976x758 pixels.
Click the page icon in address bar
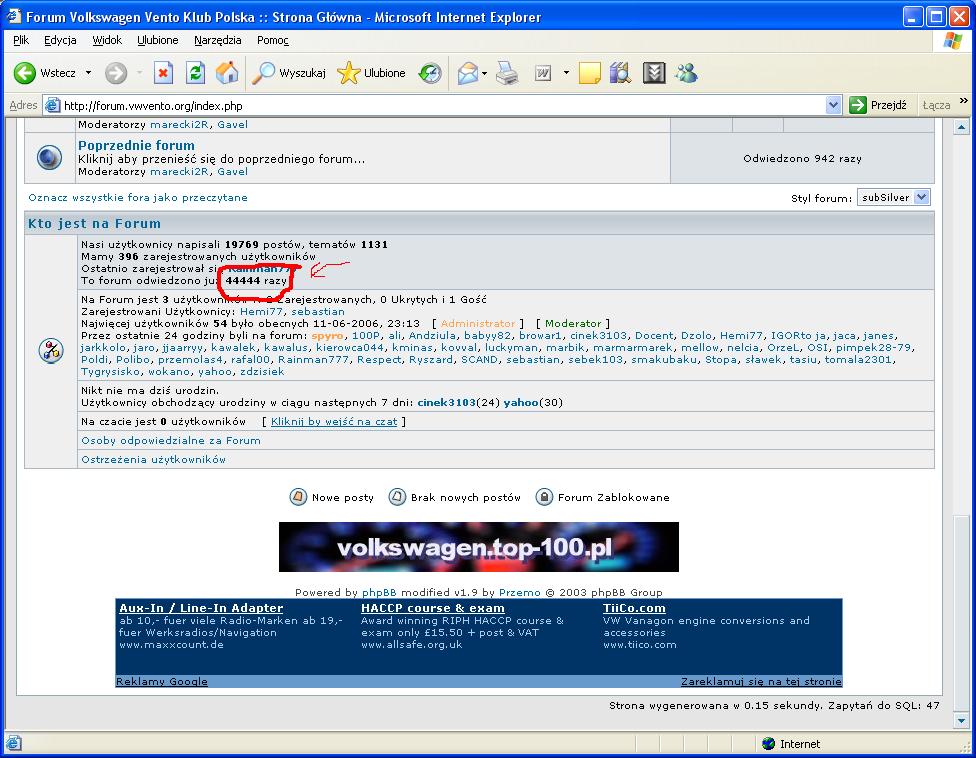[54, 105]
